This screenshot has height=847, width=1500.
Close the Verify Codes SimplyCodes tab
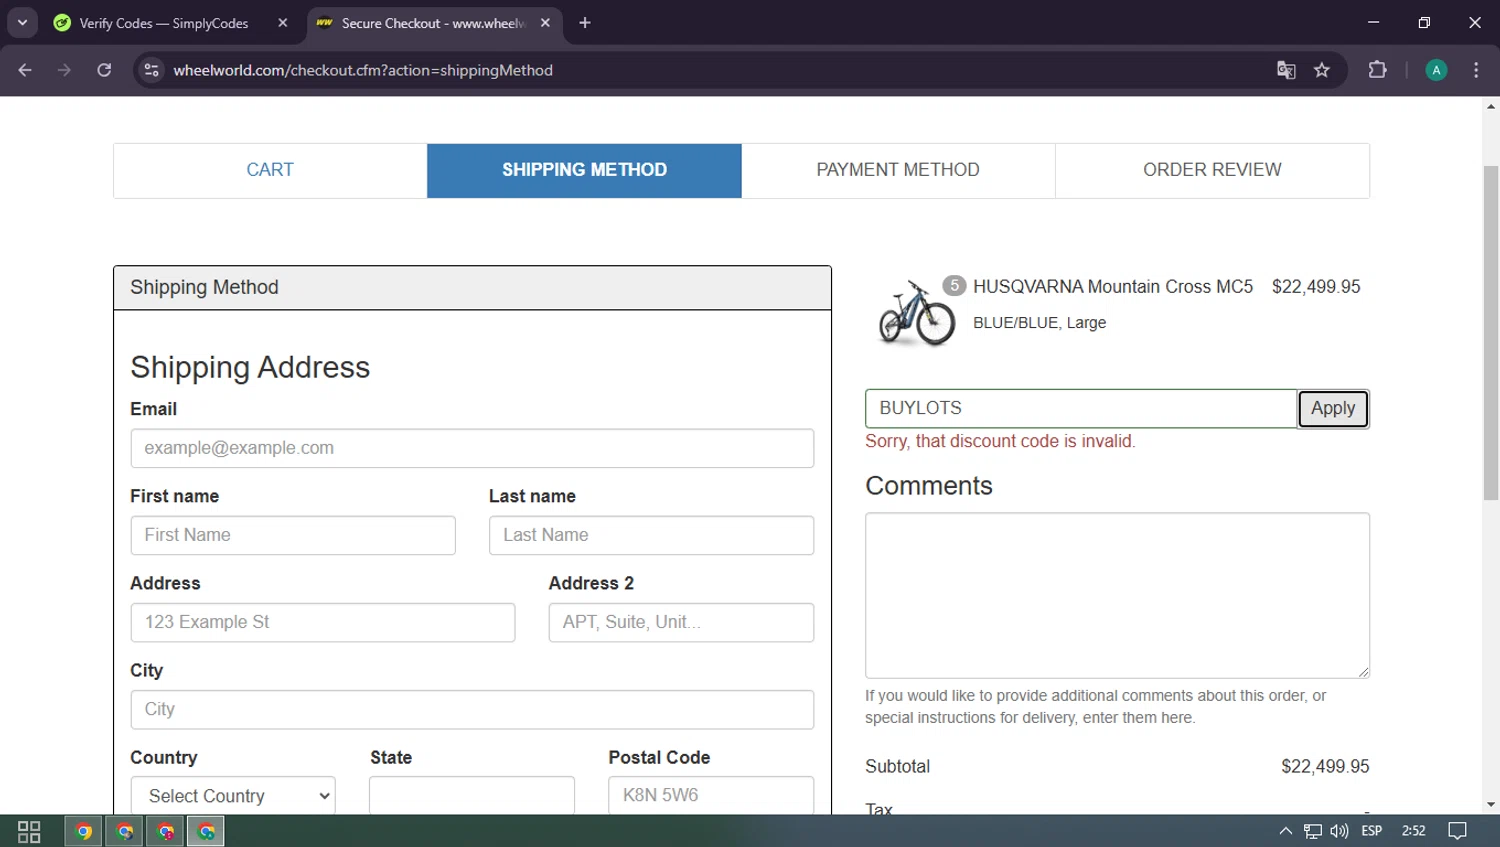click(283, 23)
